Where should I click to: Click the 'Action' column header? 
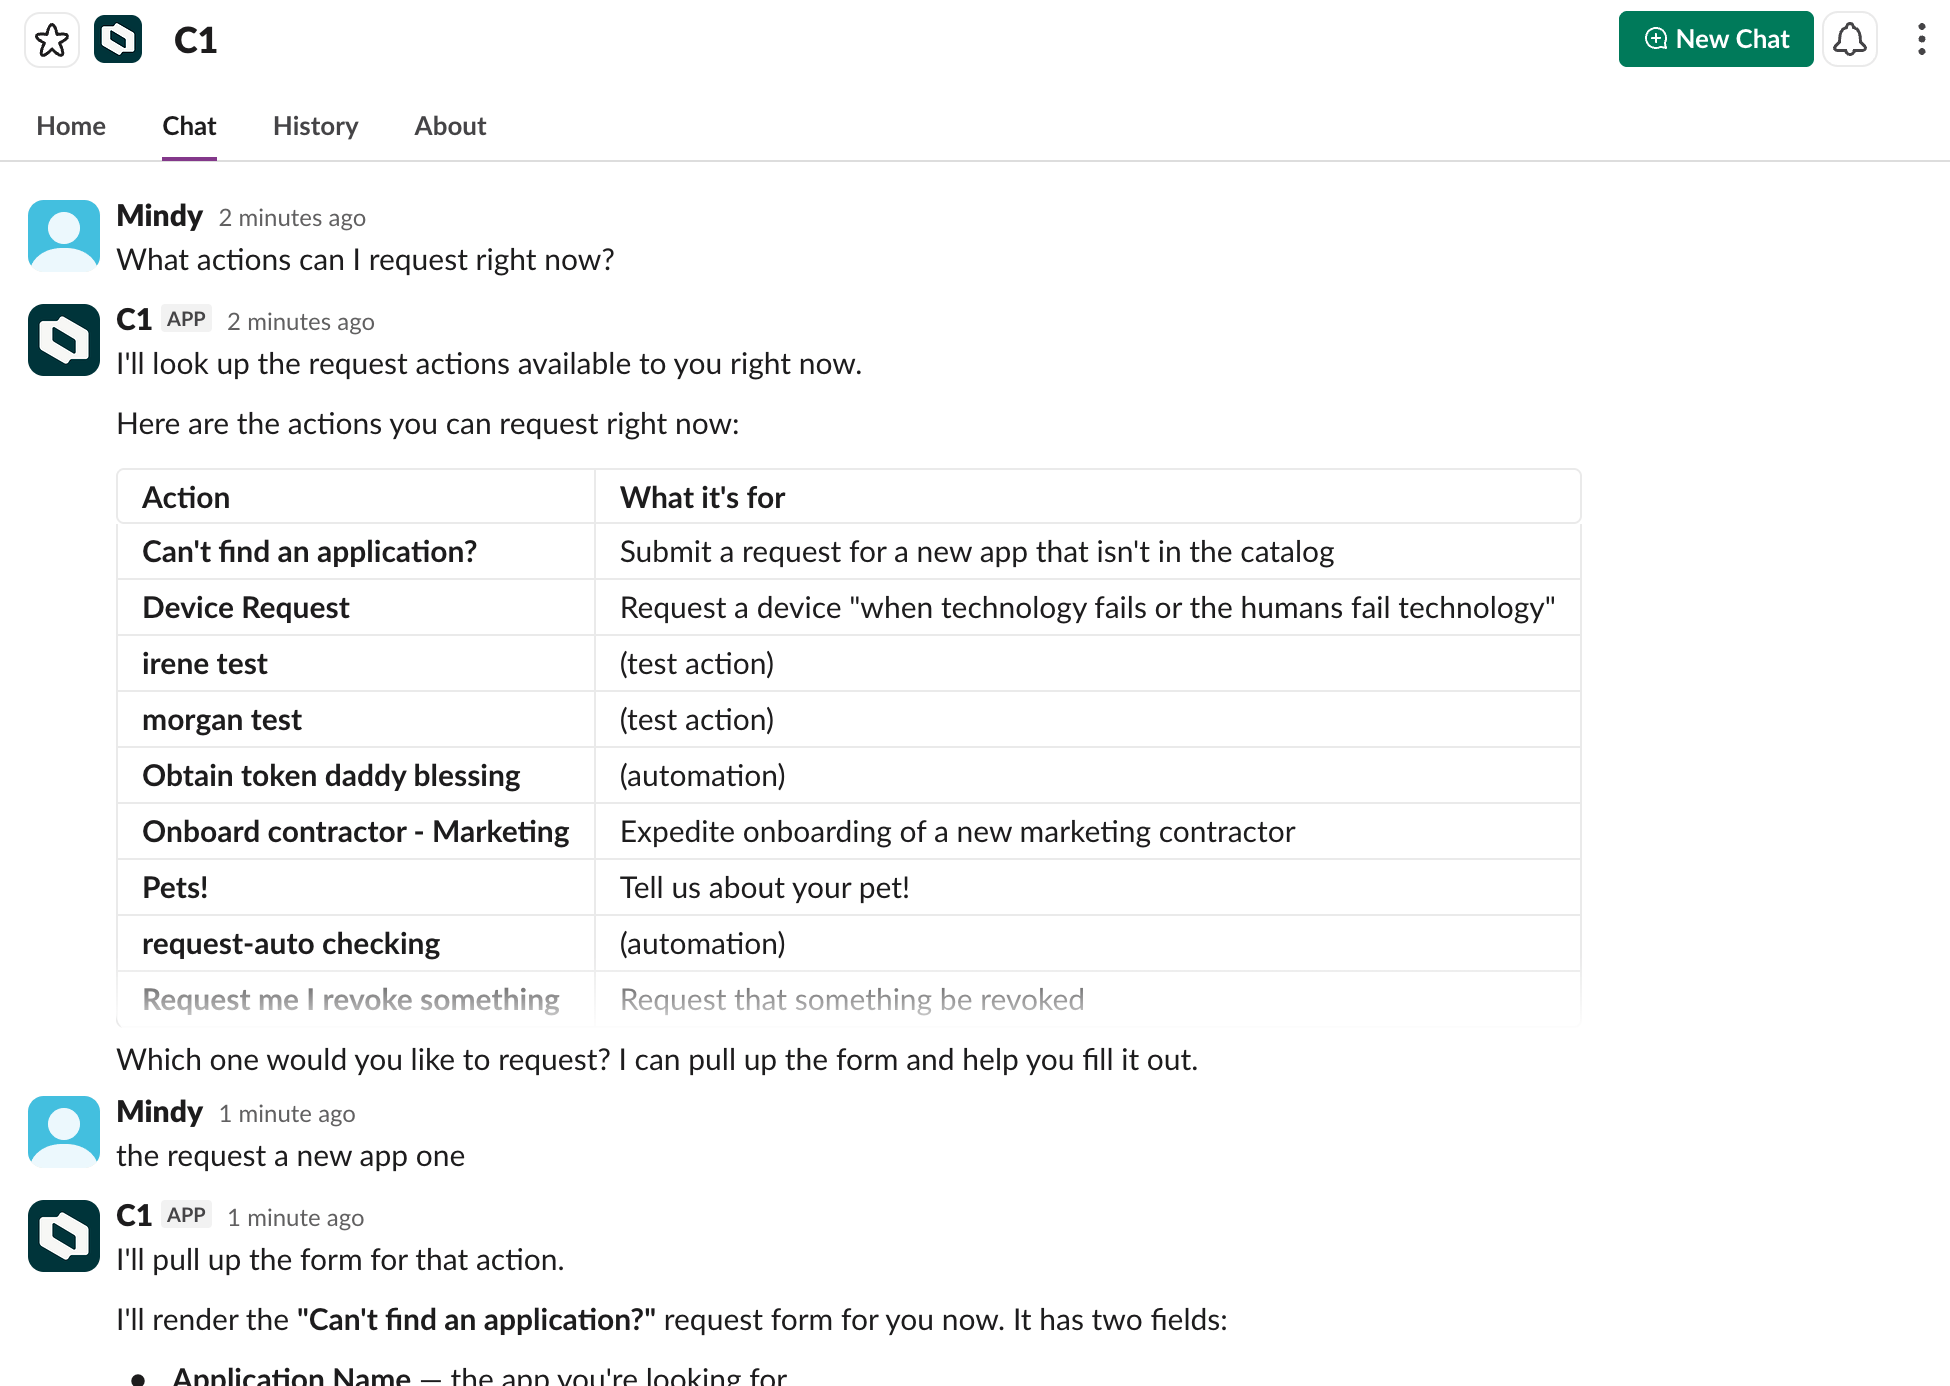tap(356, 497)
